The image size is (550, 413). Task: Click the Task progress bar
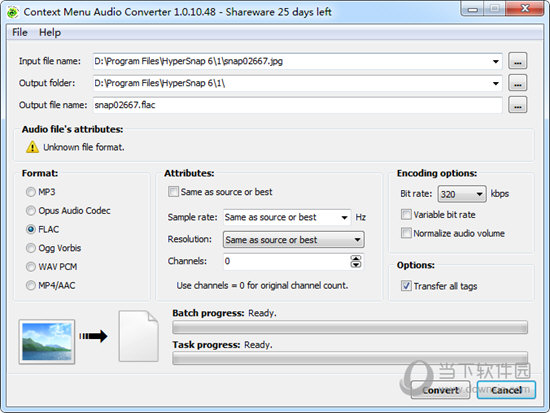(x=350, y=359)
